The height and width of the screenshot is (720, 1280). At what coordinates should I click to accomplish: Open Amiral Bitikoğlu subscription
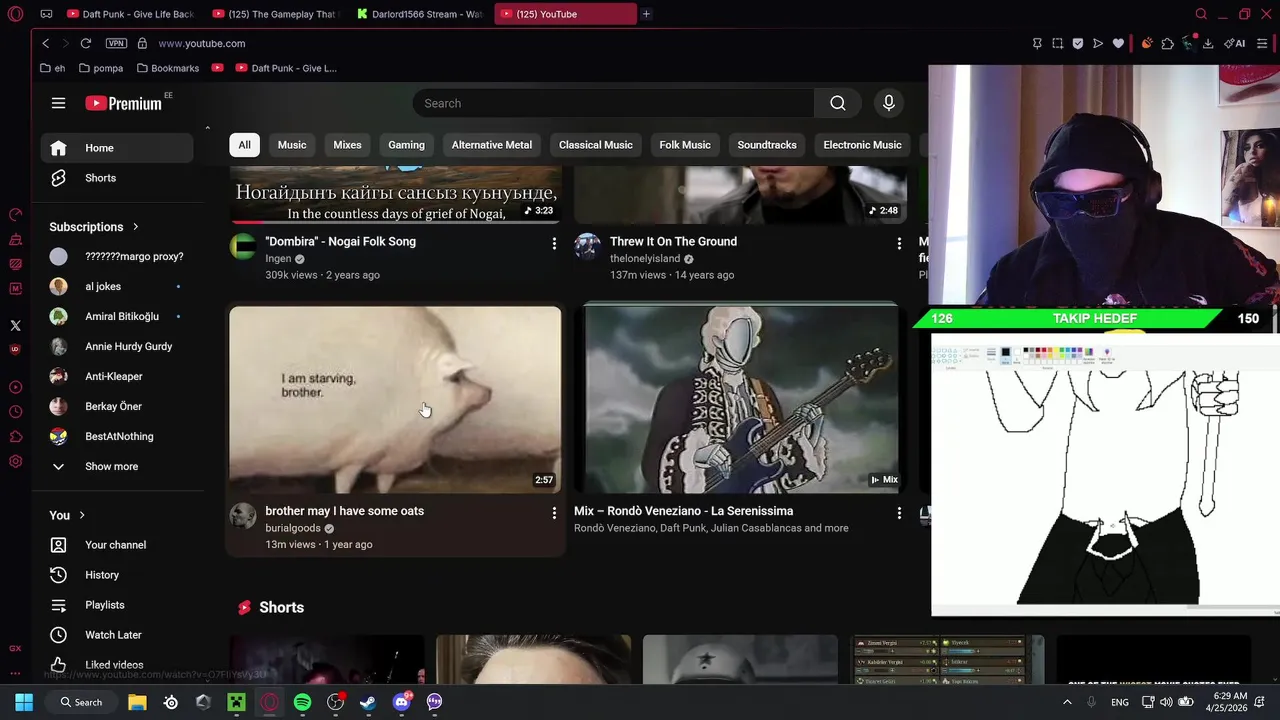click(117, 316)
